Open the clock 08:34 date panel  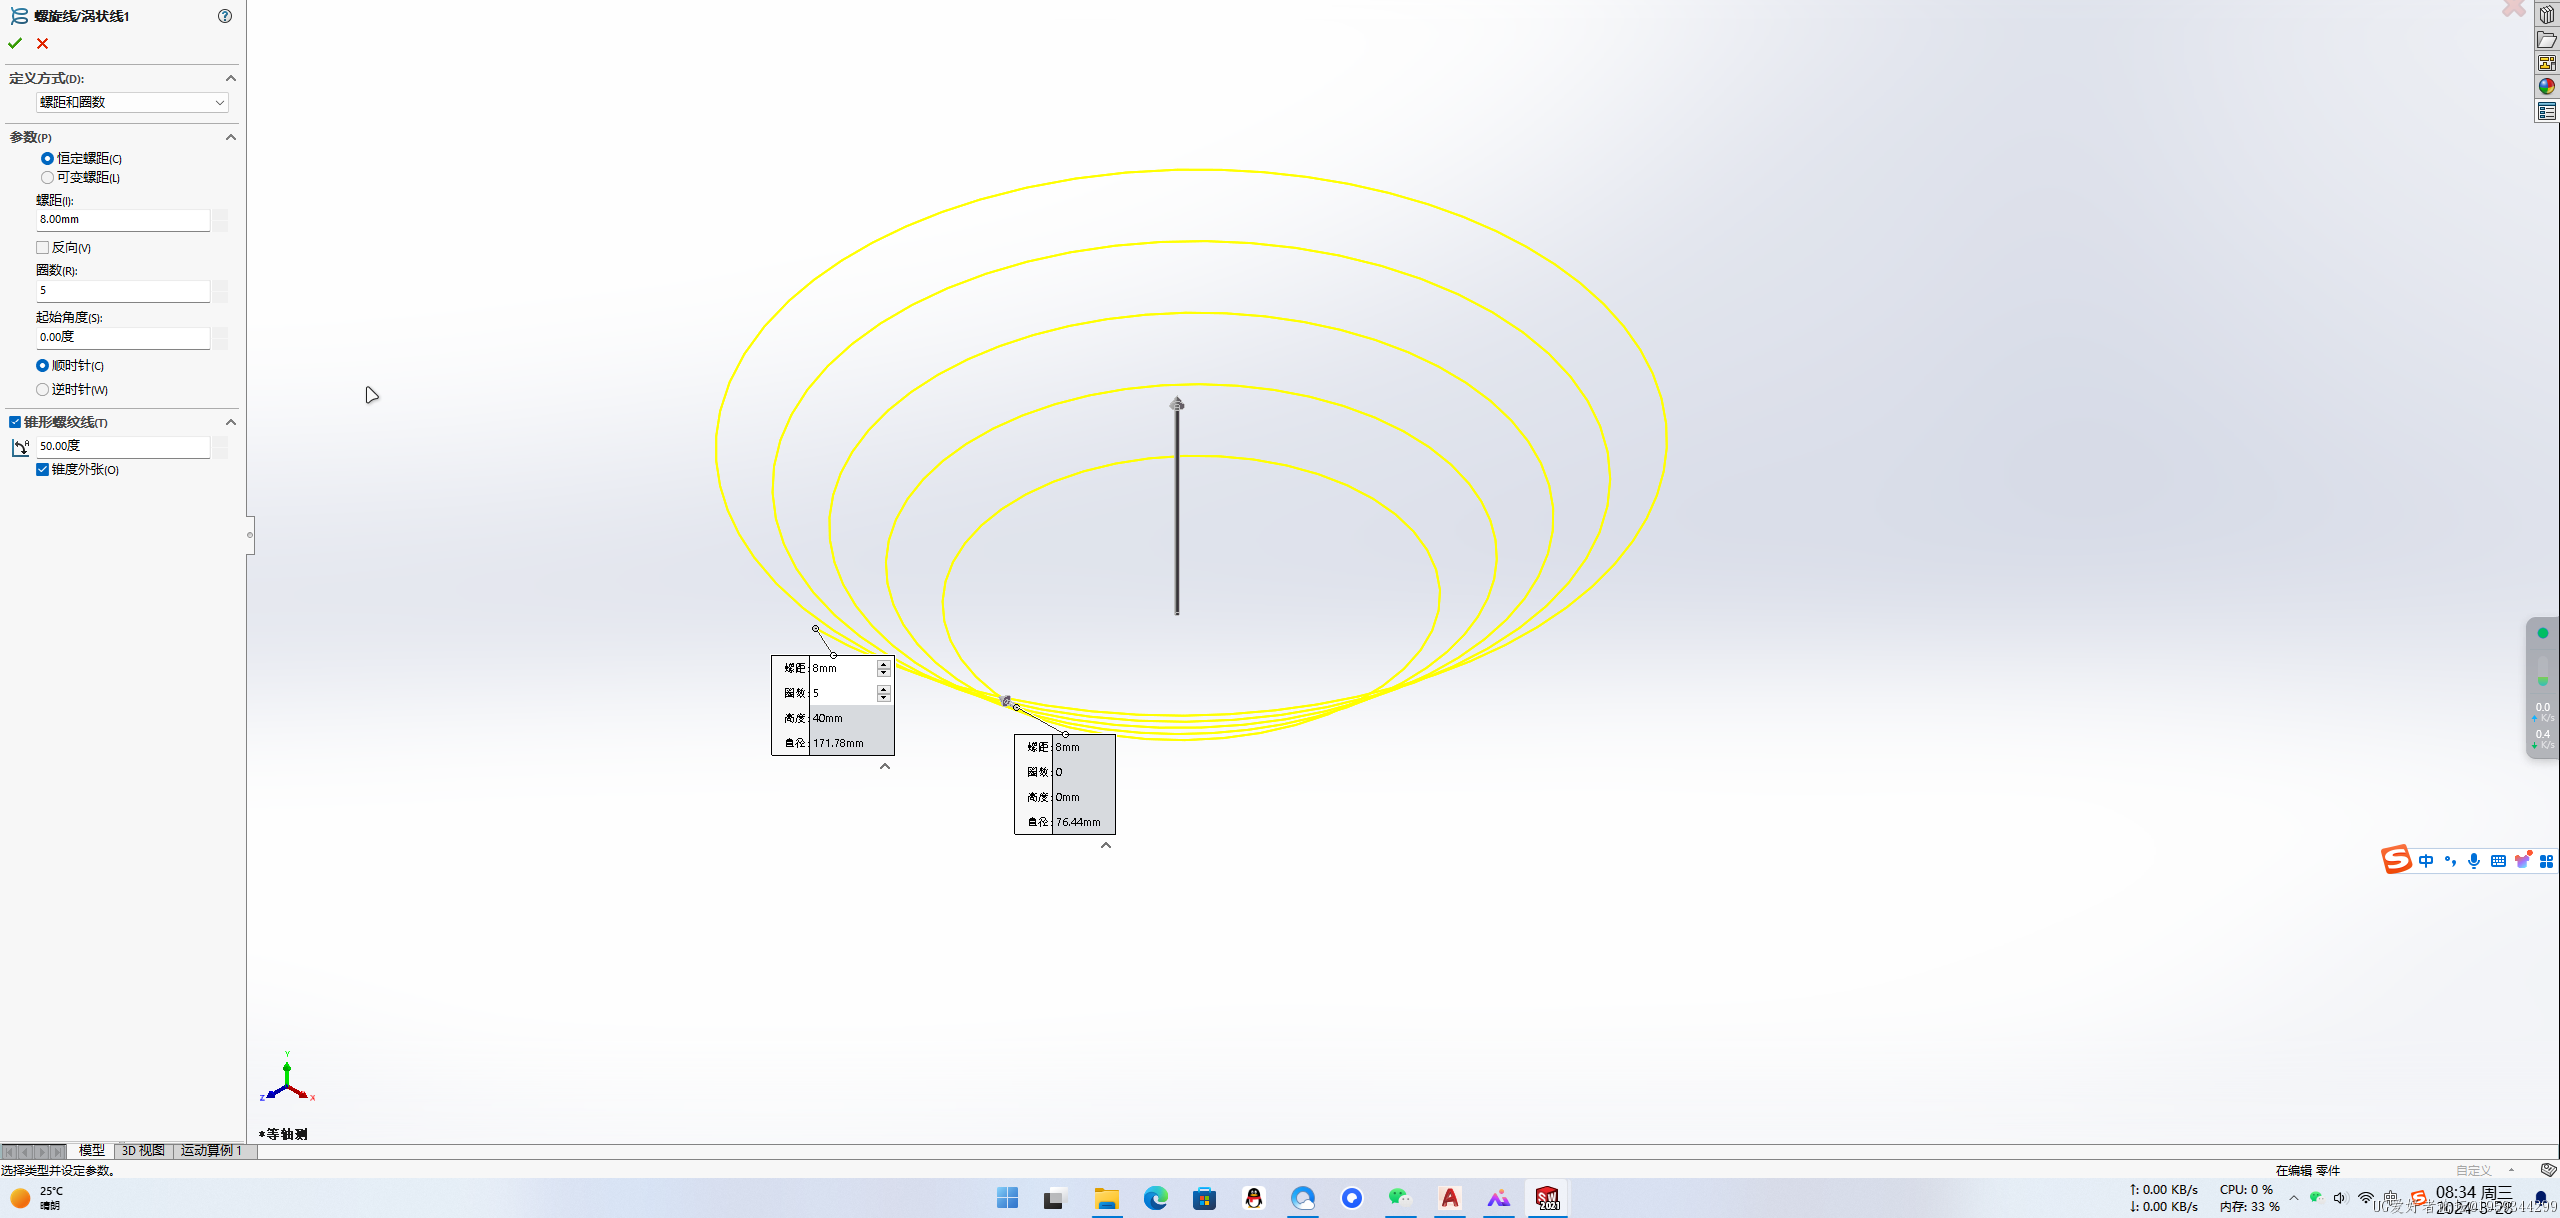[x=2475, y=1199]
